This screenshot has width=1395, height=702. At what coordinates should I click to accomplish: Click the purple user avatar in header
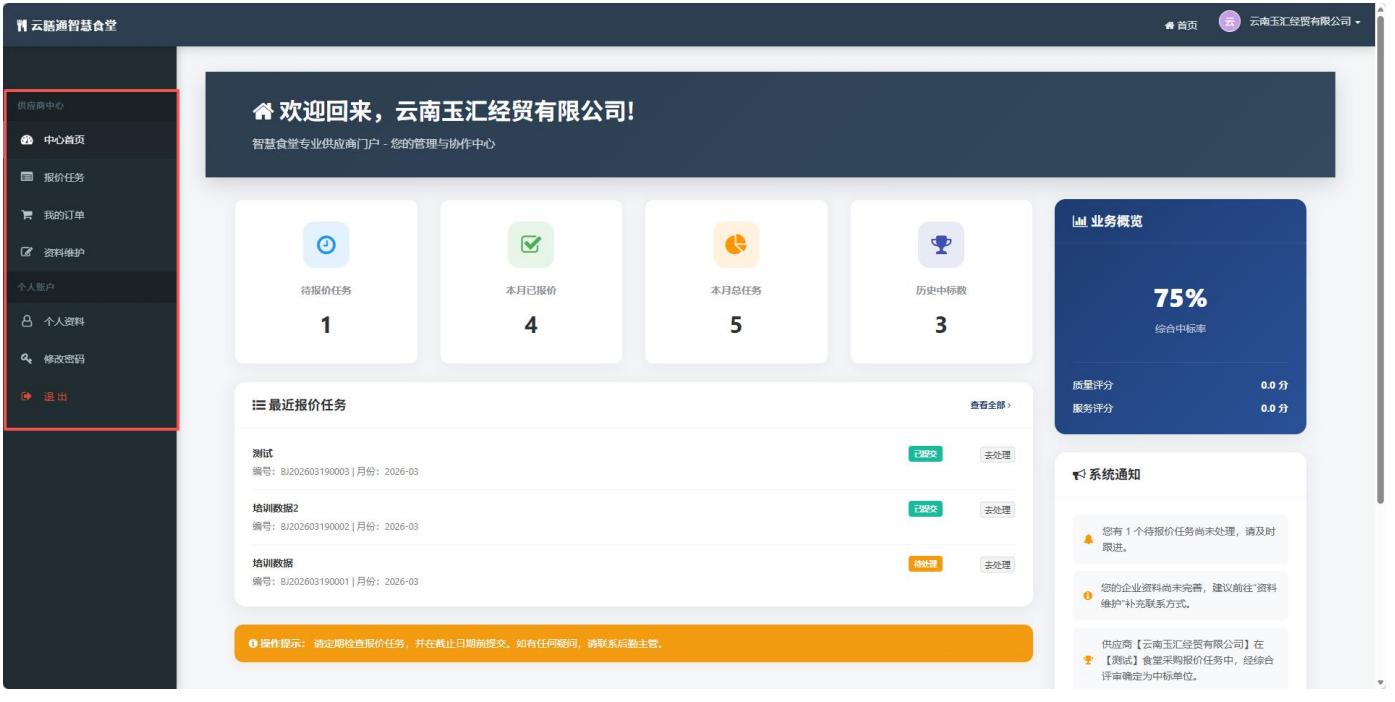[1229, 22]
